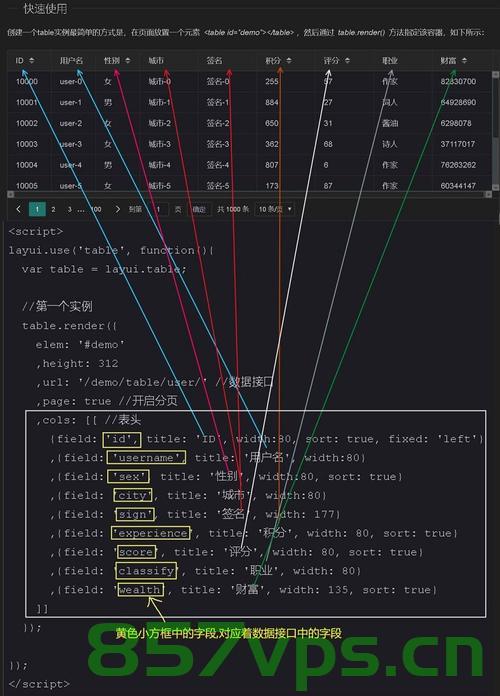Click the vertical scrollbar up arrow of the table

(496, 75)
